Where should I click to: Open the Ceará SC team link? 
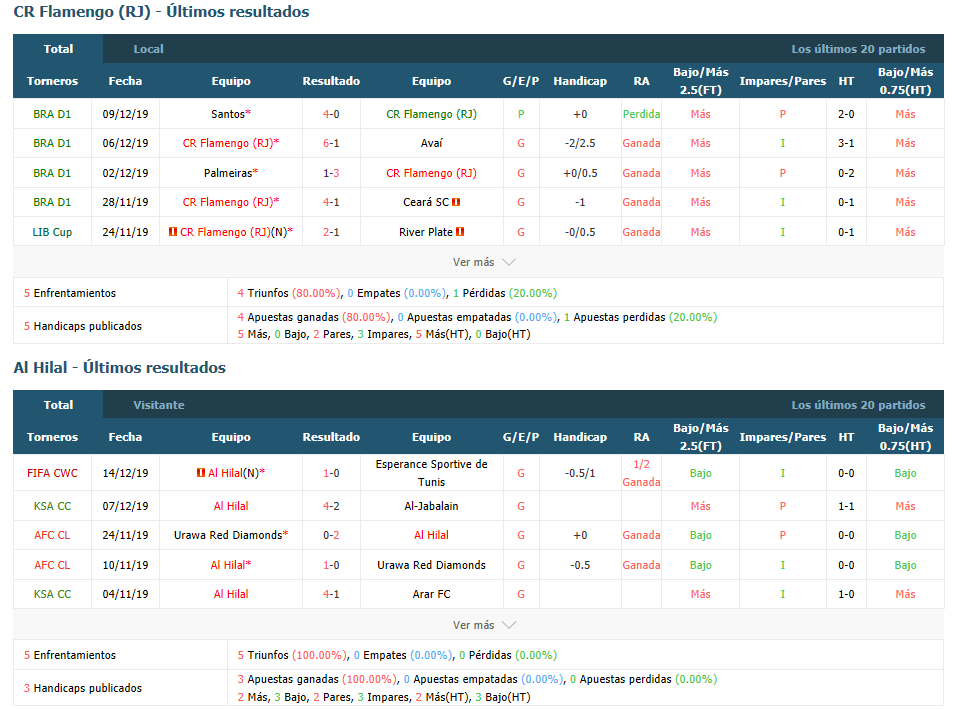pyautogui.click(x=426, y=203)
